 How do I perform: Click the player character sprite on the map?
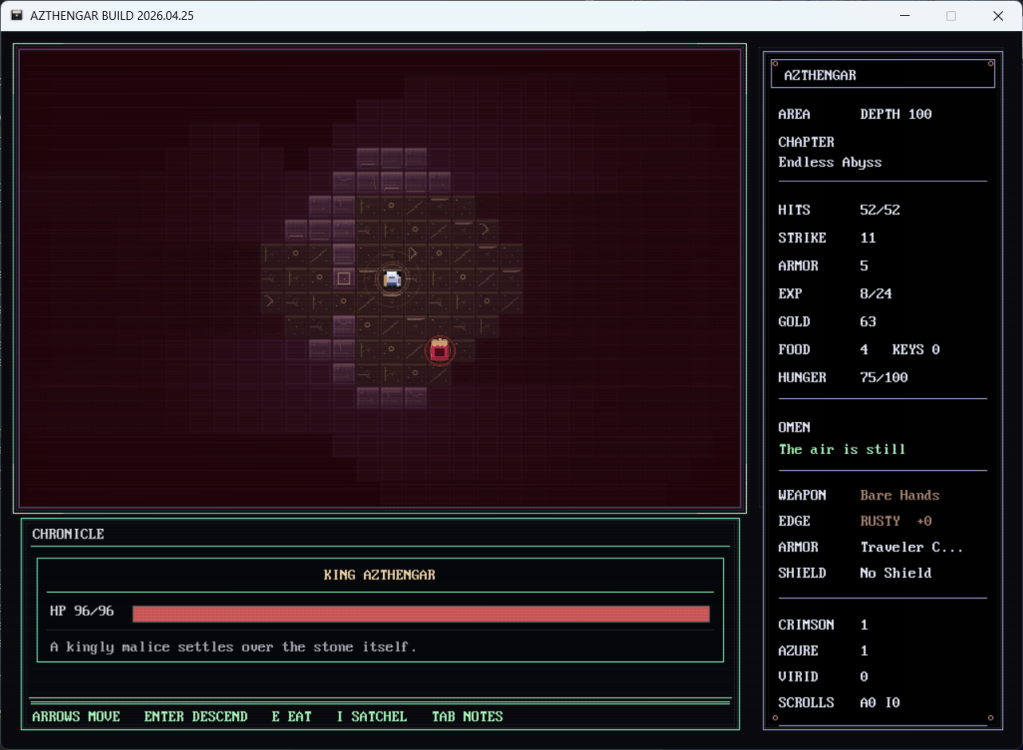[392, 279]
